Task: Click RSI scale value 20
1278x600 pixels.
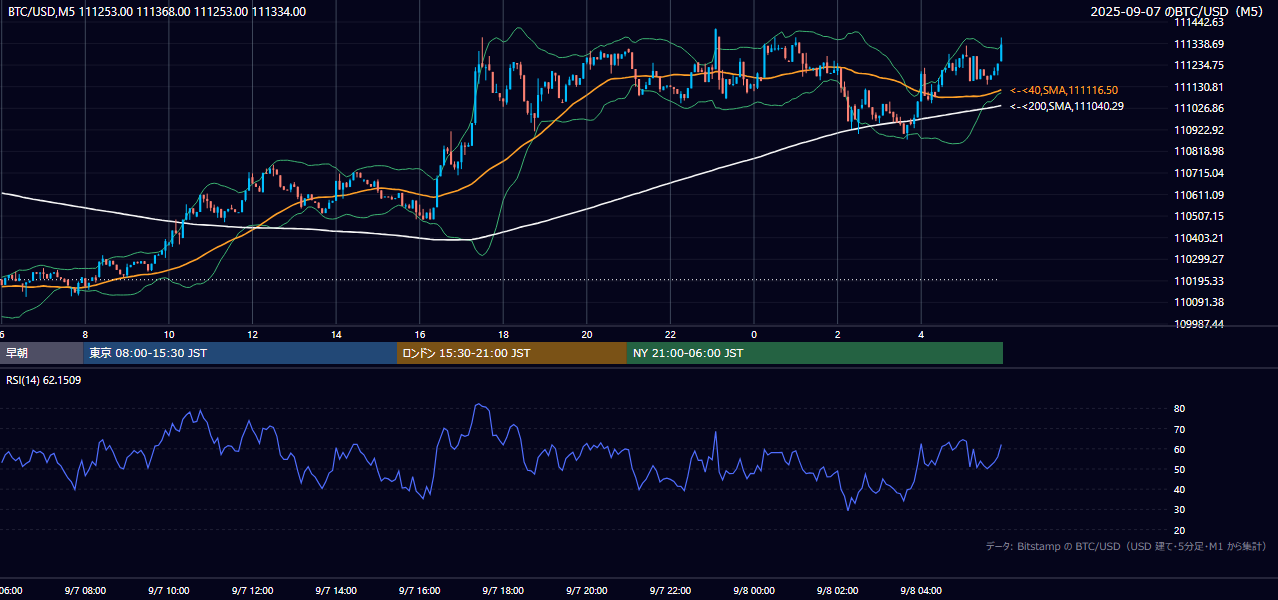Action: (x=1179, y=530)
